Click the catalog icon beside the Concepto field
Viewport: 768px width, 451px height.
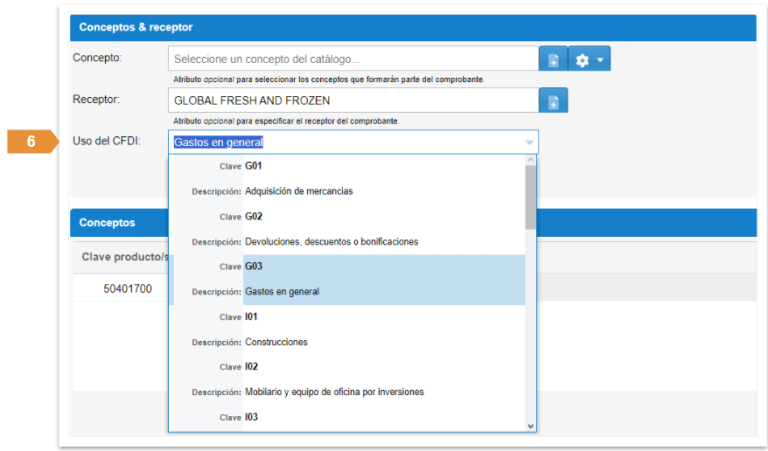[553, 60]
